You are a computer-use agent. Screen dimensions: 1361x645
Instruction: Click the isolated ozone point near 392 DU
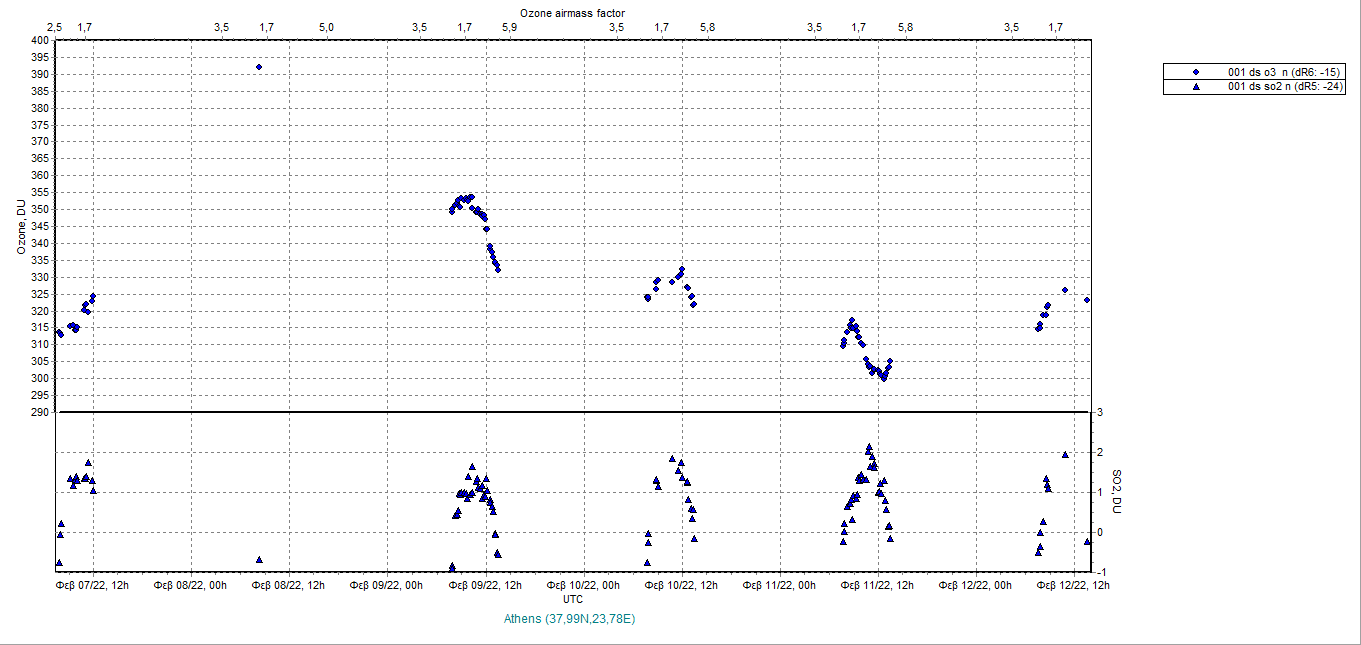click(x=259, y=67)
